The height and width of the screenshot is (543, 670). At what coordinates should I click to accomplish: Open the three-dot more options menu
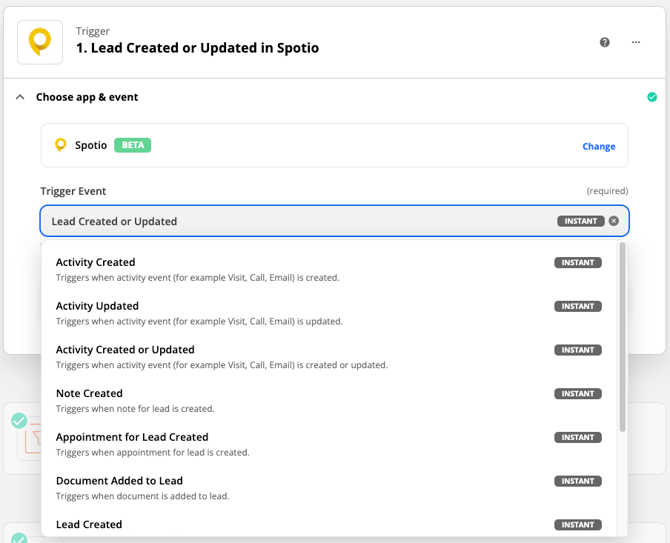(x=636, y=42)
